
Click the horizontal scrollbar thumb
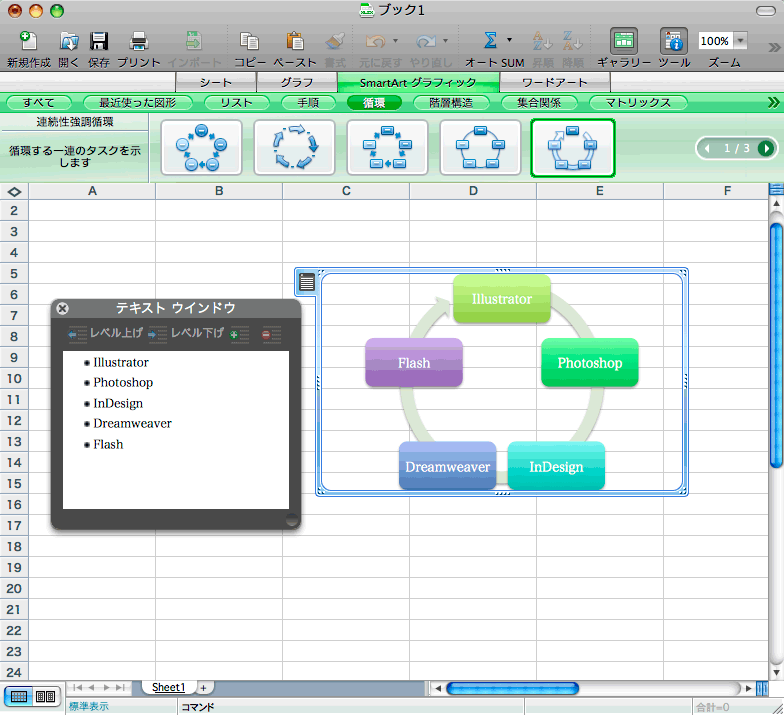click(x=512, y=688)
